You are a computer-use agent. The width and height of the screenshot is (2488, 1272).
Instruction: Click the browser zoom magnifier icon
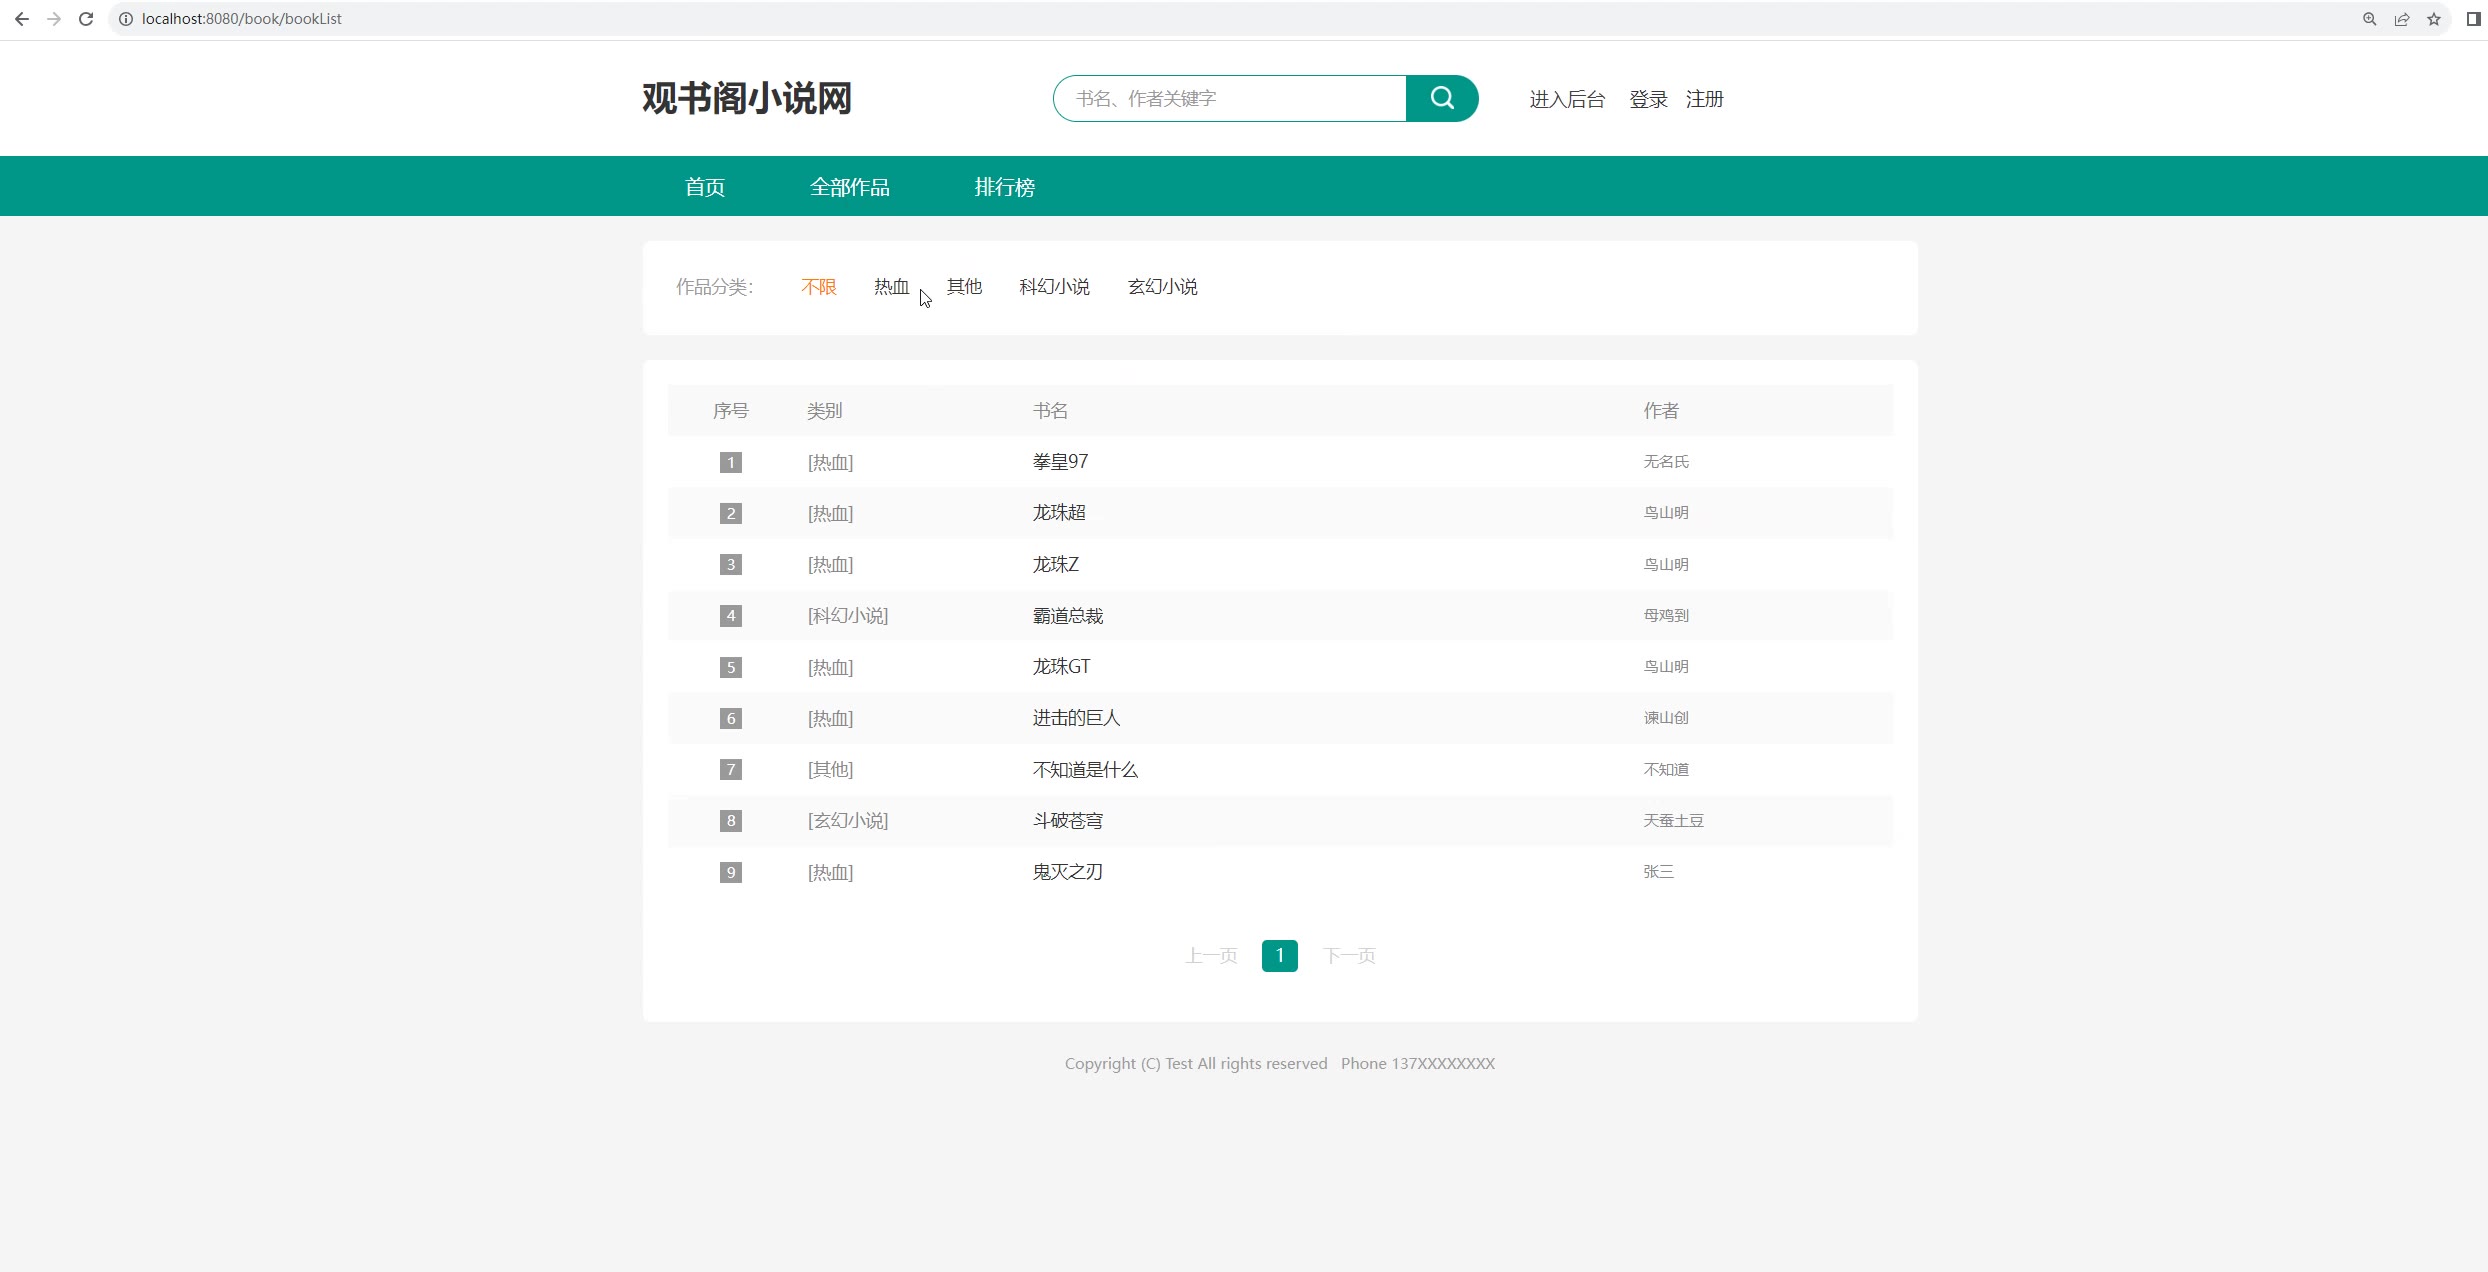pyautogui.click(x=2369, y=19)
